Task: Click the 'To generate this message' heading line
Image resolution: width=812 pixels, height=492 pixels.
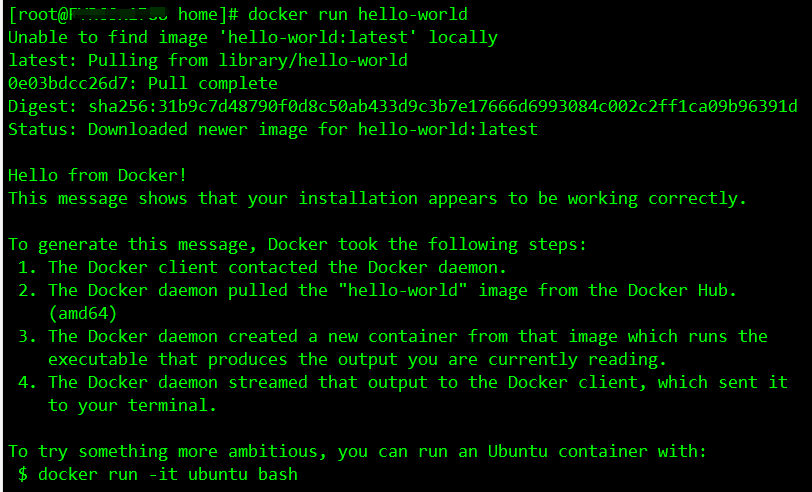Action: coord(297,244)
